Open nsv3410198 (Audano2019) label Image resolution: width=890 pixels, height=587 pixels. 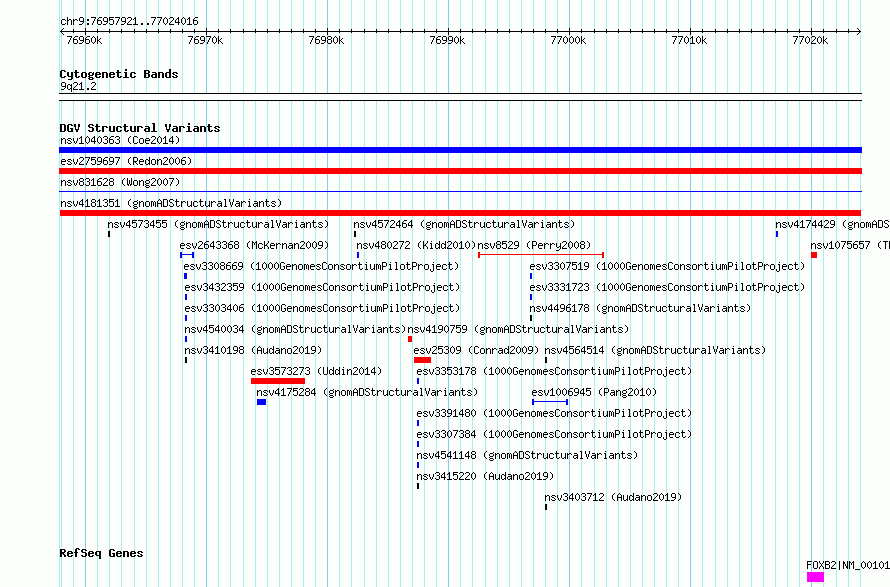pos(253,350)
